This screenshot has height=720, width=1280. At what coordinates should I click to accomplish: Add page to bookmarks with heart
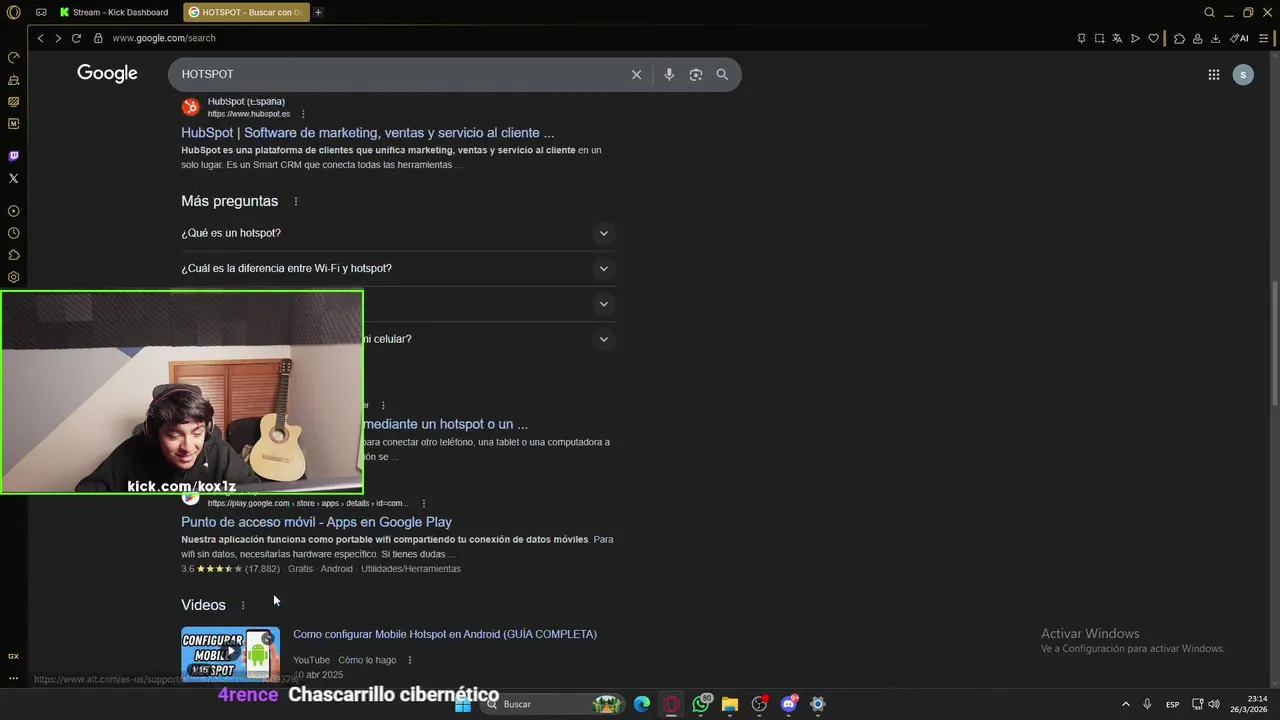[x=1153, y=38]
